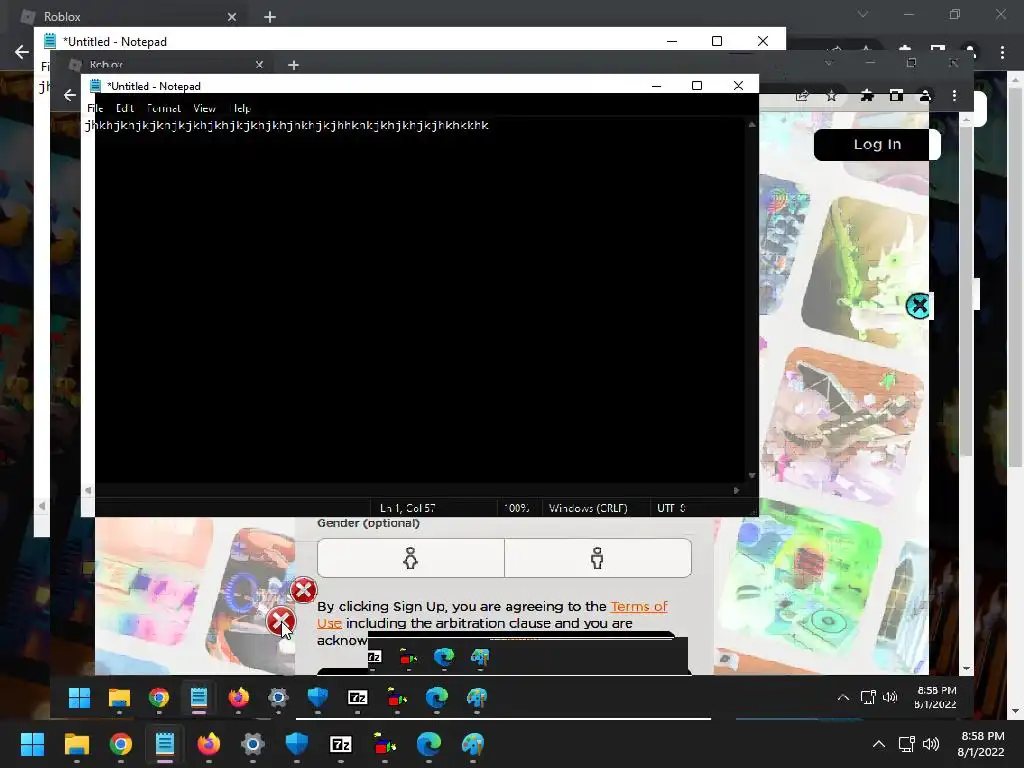Launch Firefox from the inner taskbar
Image resolution: width=1024 pixels, height=768 pixels.
pos(238,698)
